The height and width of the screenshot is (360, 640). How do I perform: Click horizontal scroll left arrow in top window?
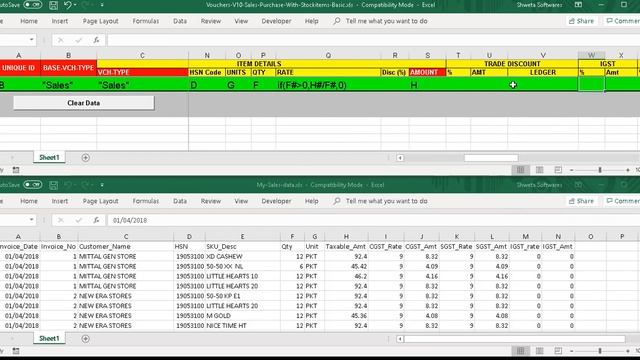coord(400,158)
